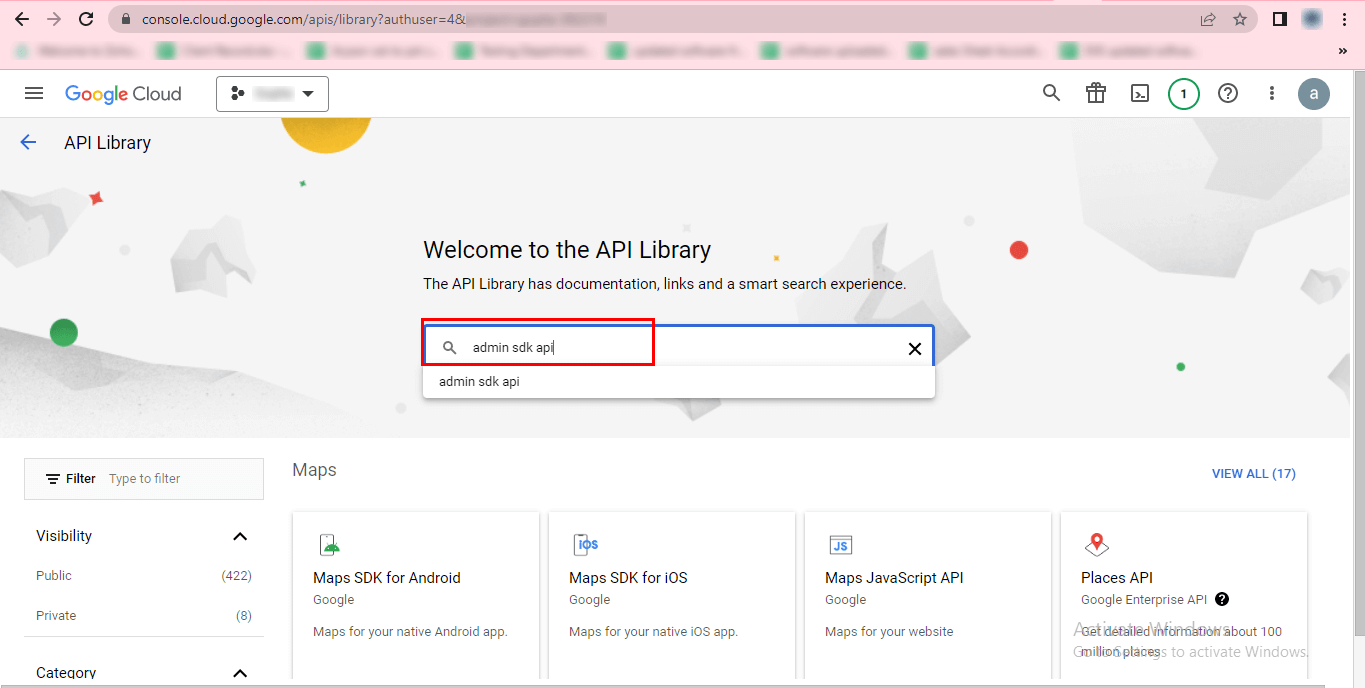Image resolution: width=1365 pixels, height=688 pixels.
Task: Click the browser forward arrow
Action: click(x=53, y=19)
